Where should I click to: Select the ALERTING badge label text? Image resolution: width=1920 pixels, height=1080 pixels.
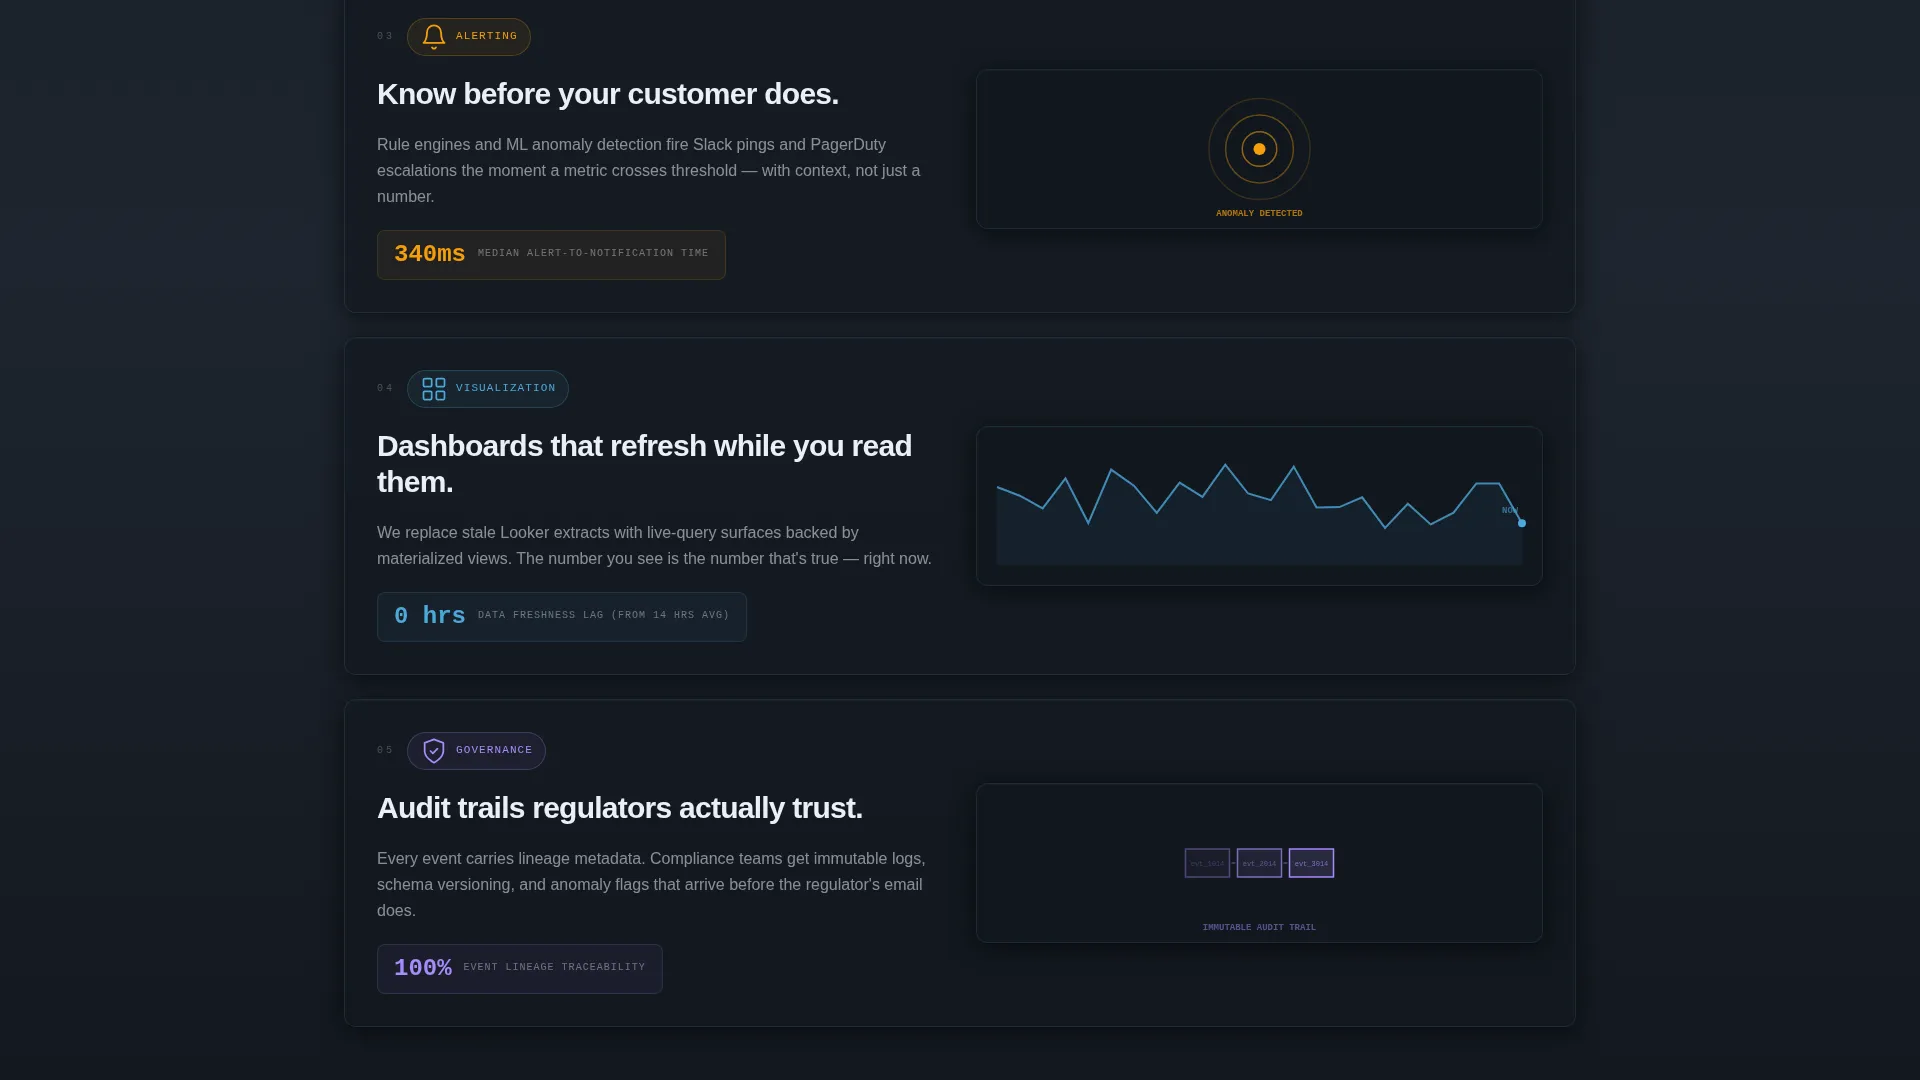coord(486,36)
